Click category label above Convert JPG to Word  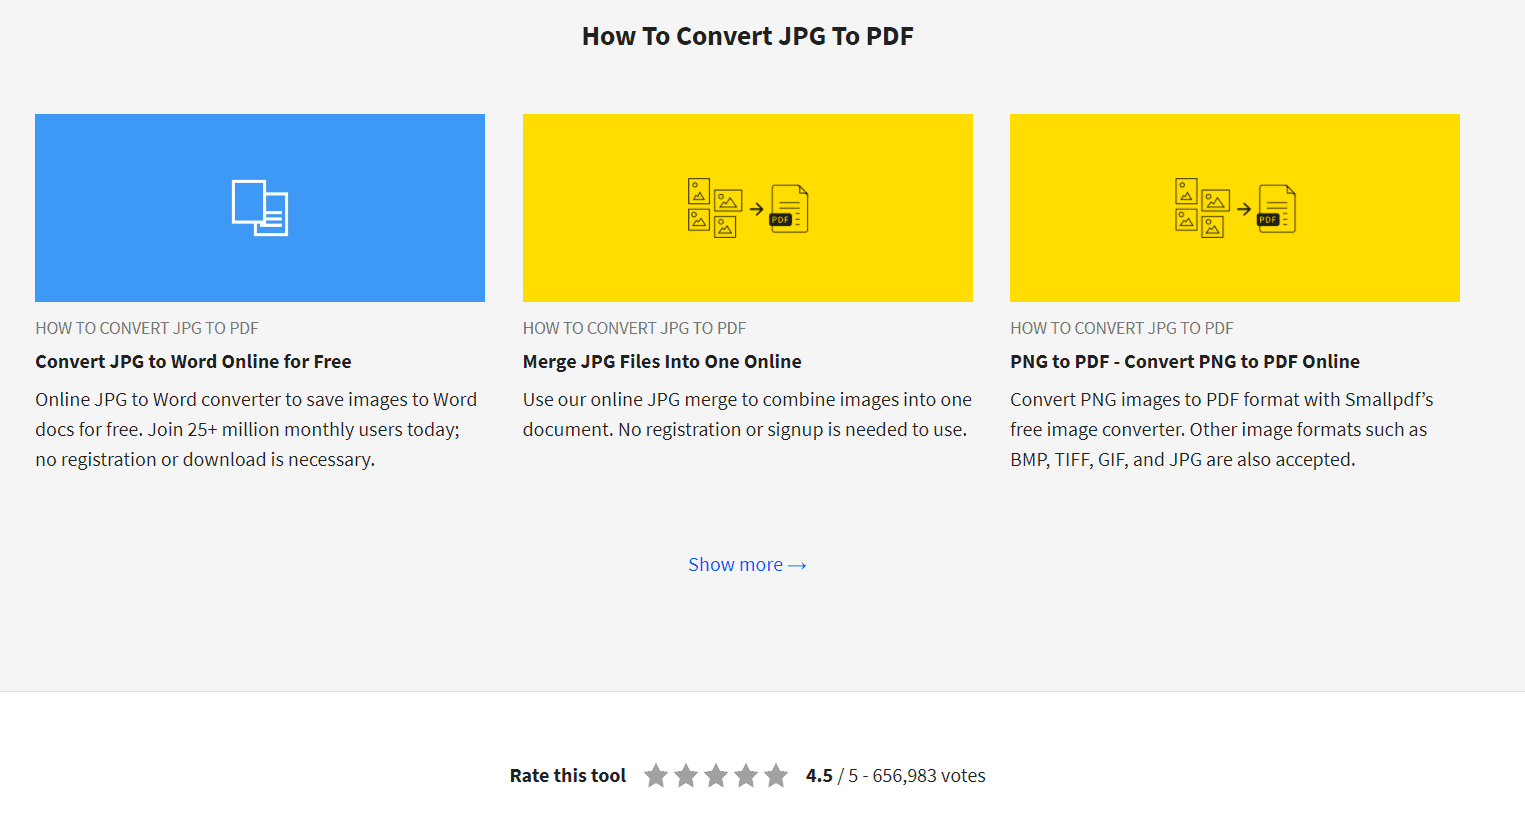(x=147, y=328)
